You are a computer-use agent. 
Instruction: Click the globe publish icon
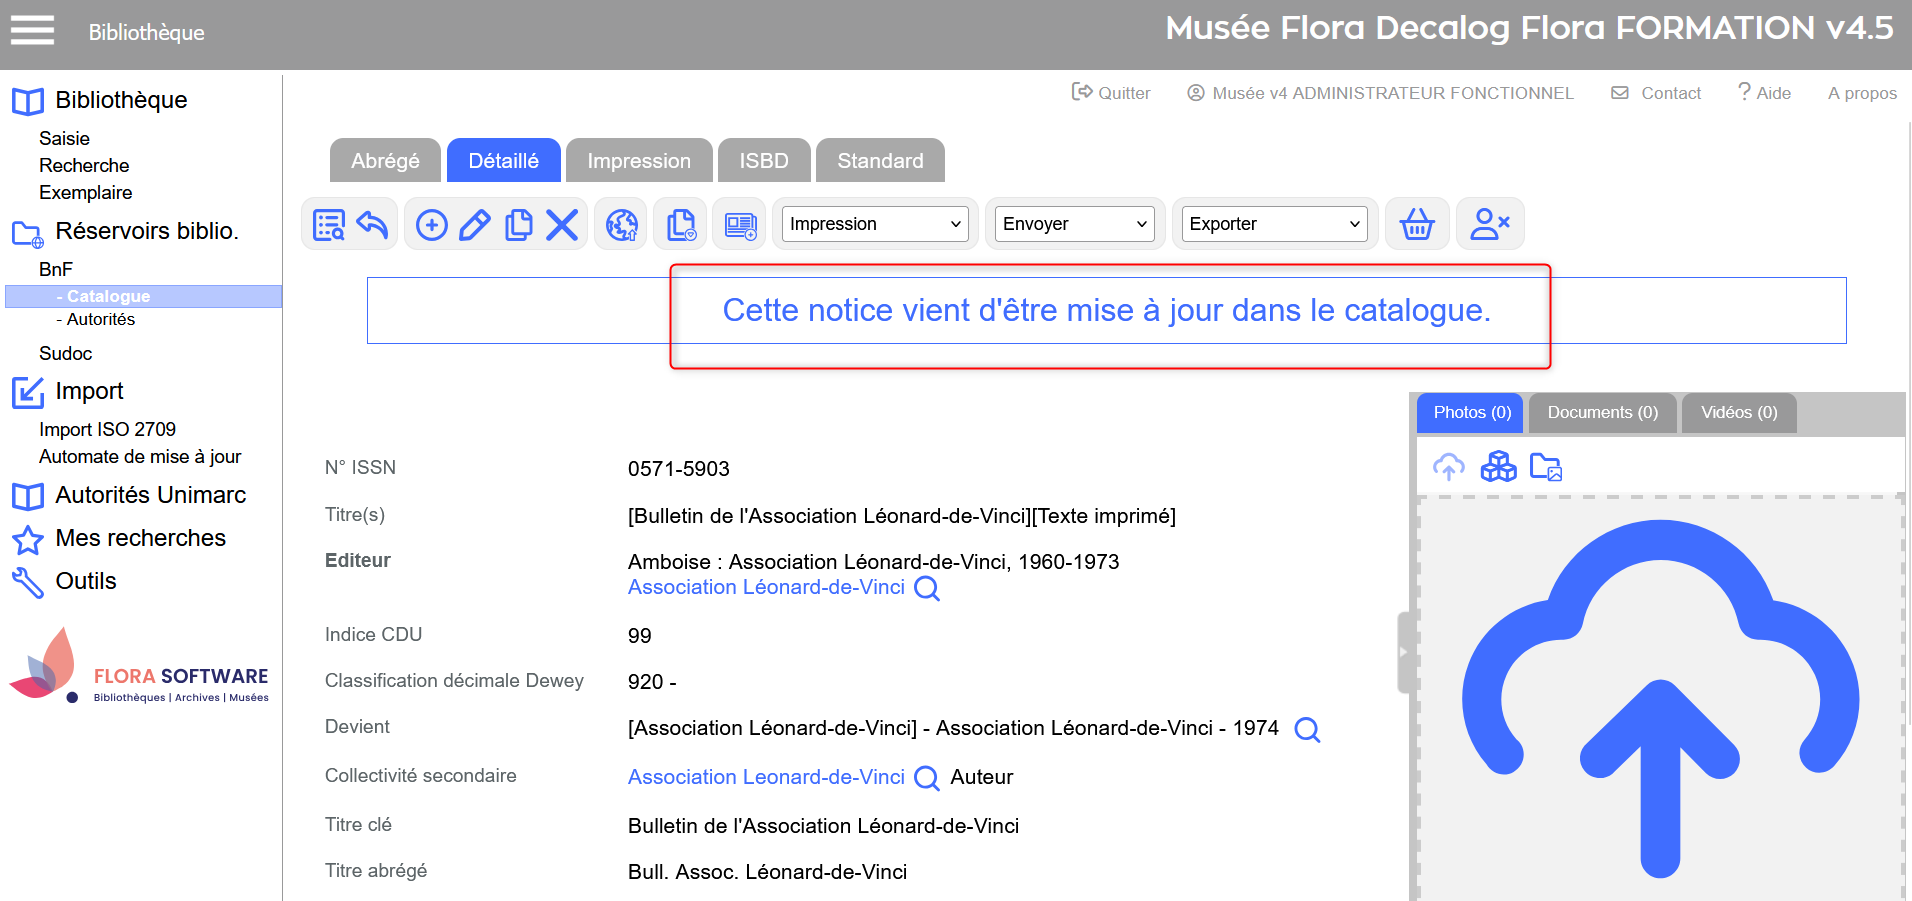622,225
